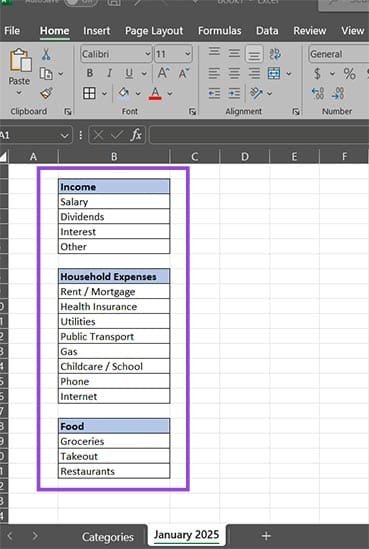The height and width of the screenshot is (549, 369).
Task: Expand the Name Box dropdown
Action: pos(64,135)
